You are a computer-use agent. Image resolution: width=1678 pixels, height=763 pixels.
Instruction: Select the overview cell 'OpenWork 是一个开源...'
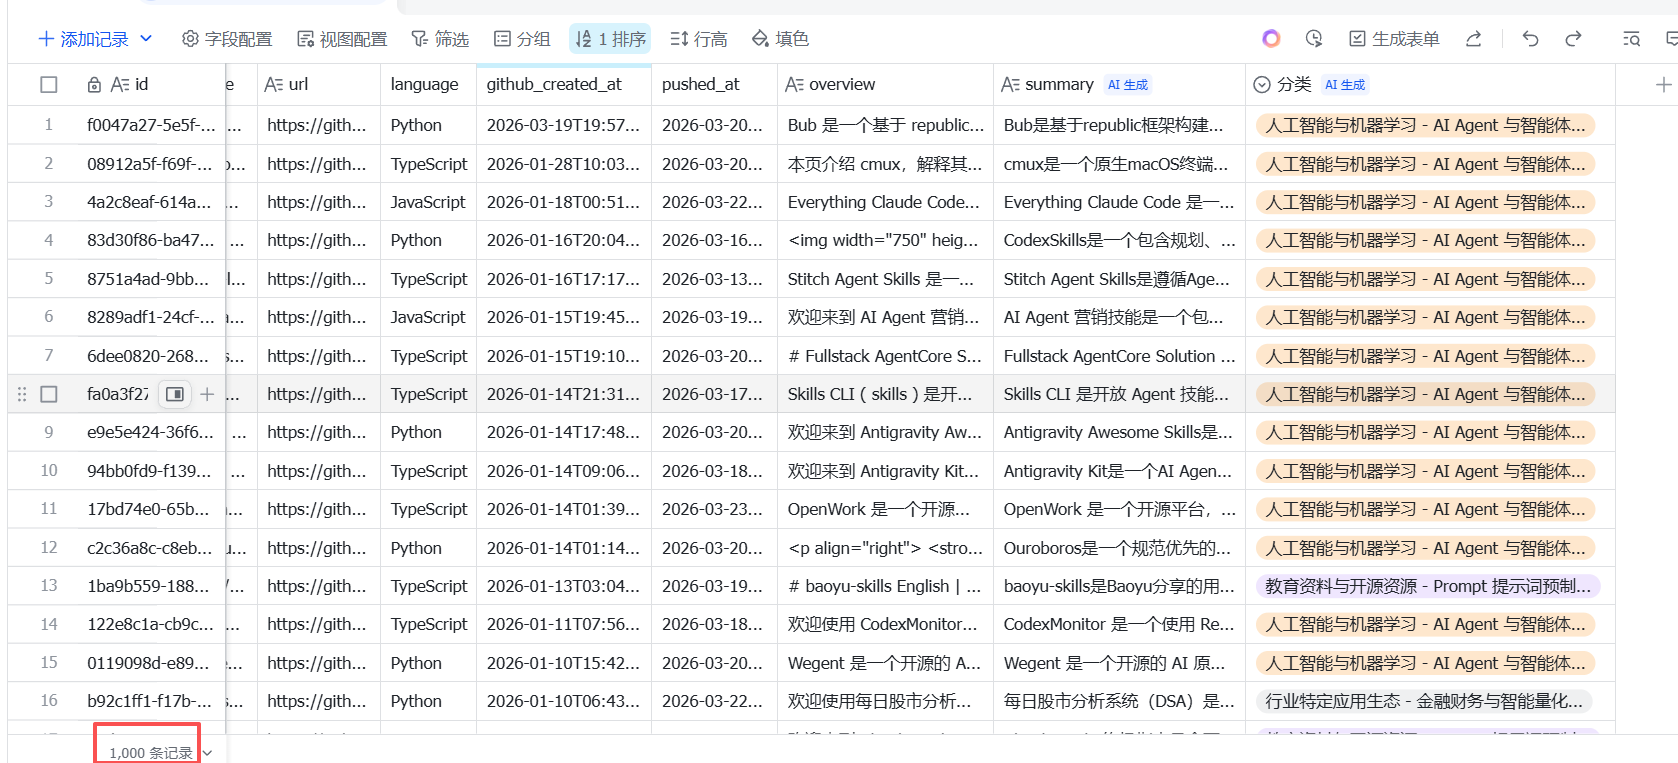tap(885, 509)
